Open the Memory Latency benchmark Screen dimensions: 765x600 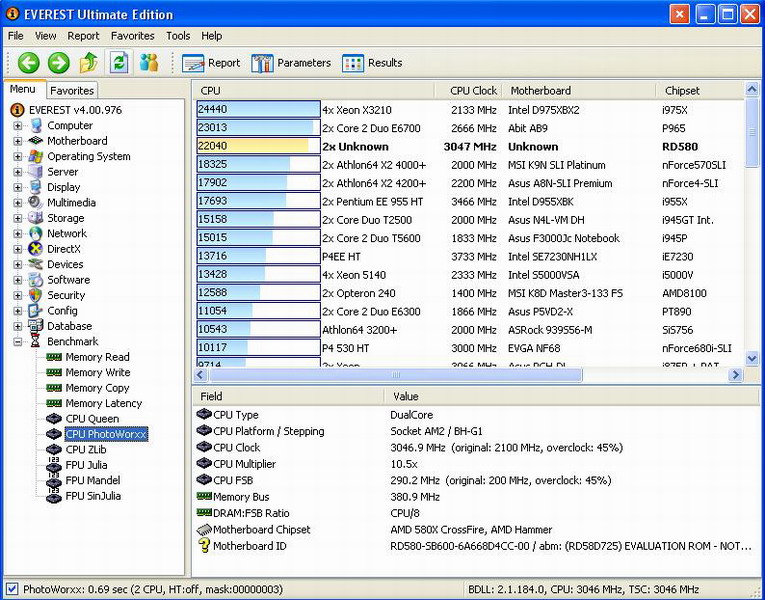tap(103, 403)
